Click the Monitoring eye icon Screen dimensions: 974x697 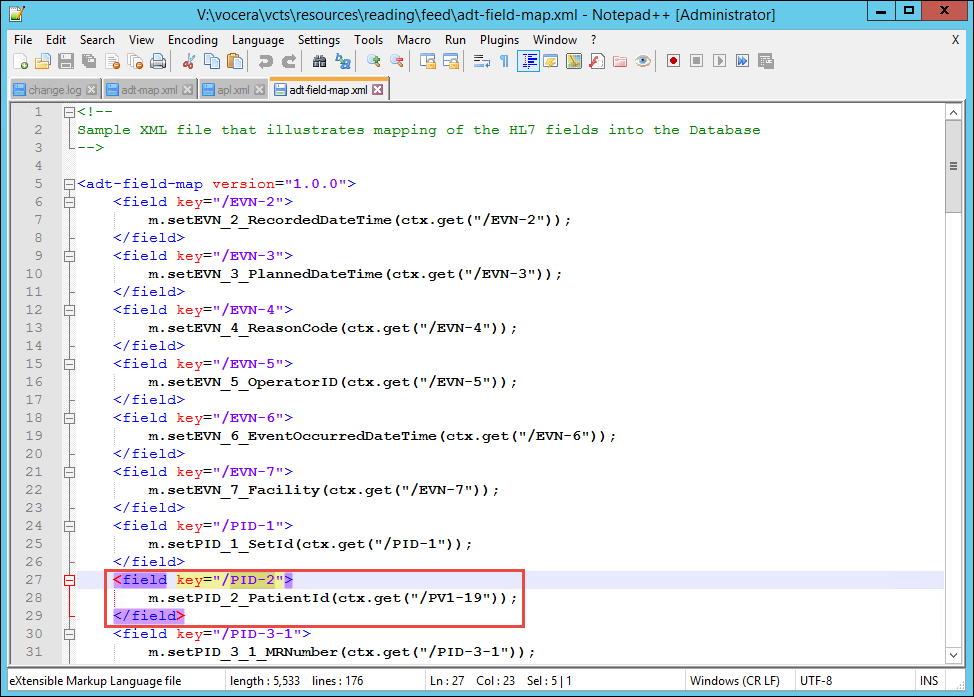click(x=643, y=62)
